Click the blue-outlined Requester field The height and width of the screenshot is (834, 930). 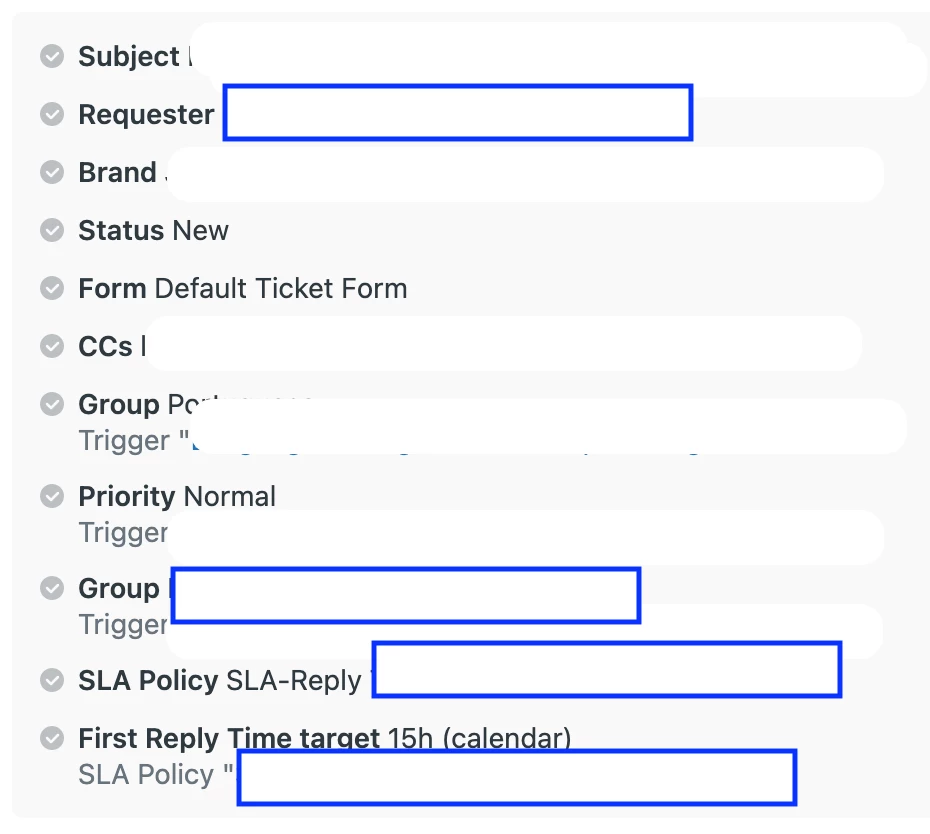pos(458,113)
